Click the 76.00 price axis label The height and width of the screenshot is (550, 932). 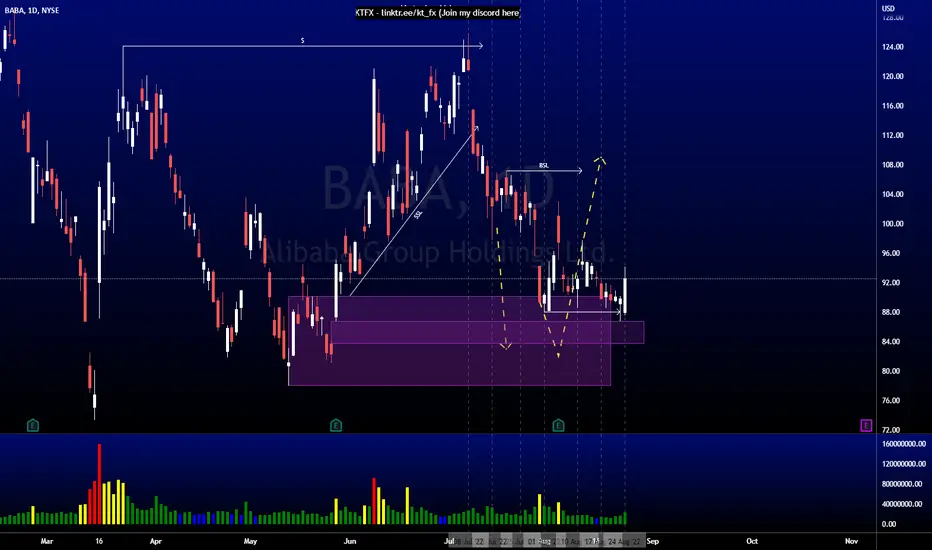(890, 401)
